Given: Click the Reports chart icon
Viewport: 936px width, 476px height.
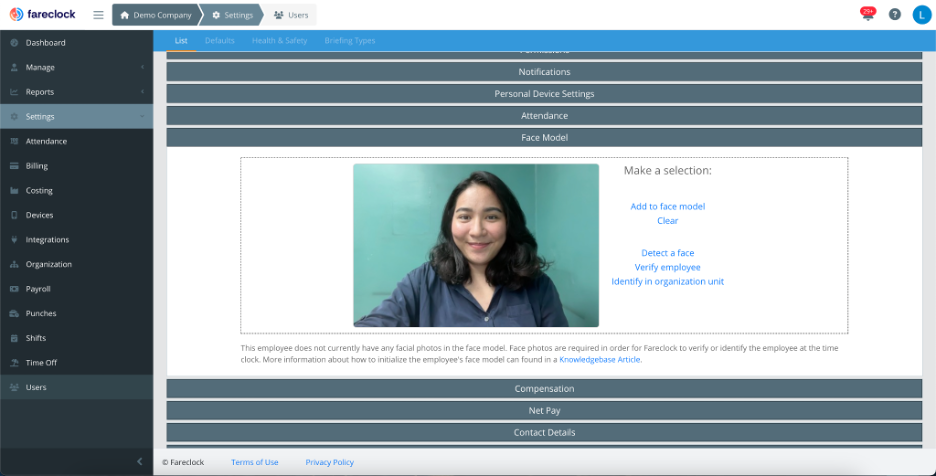Looking at the screenshot, I should tap(14, 92).
